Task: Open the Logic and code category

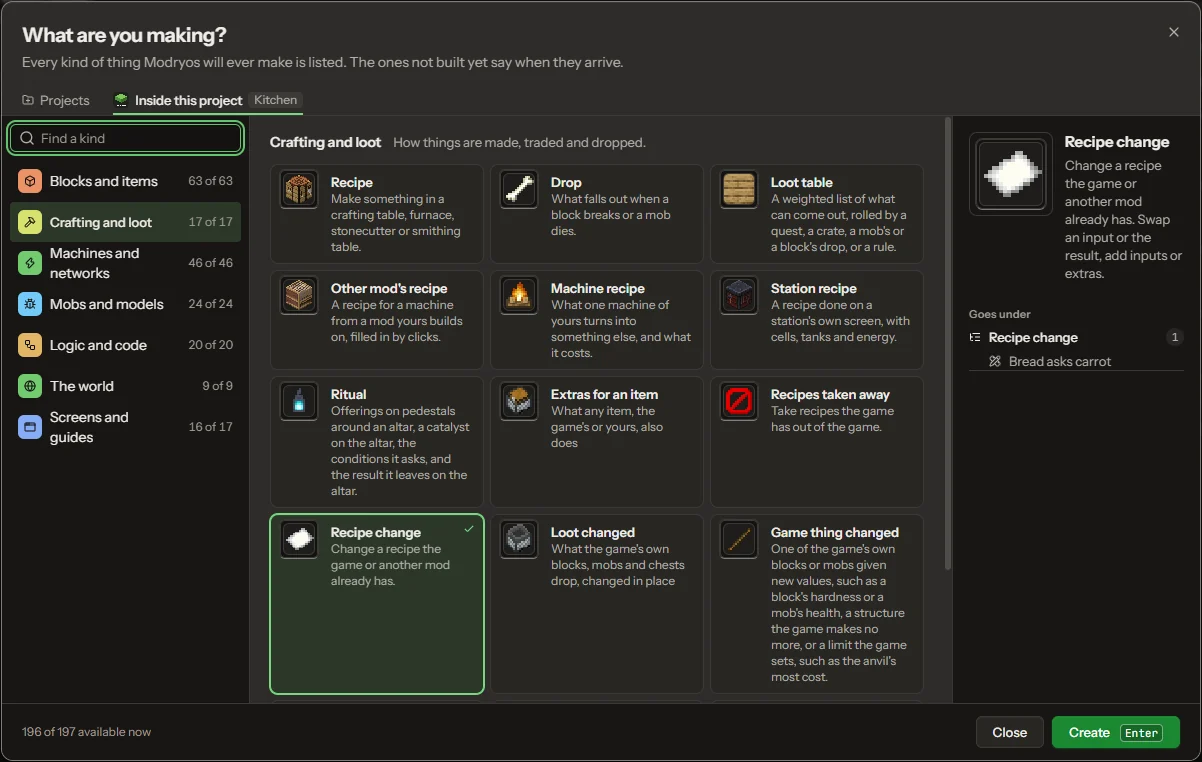Action: click(x=125, y=345)
